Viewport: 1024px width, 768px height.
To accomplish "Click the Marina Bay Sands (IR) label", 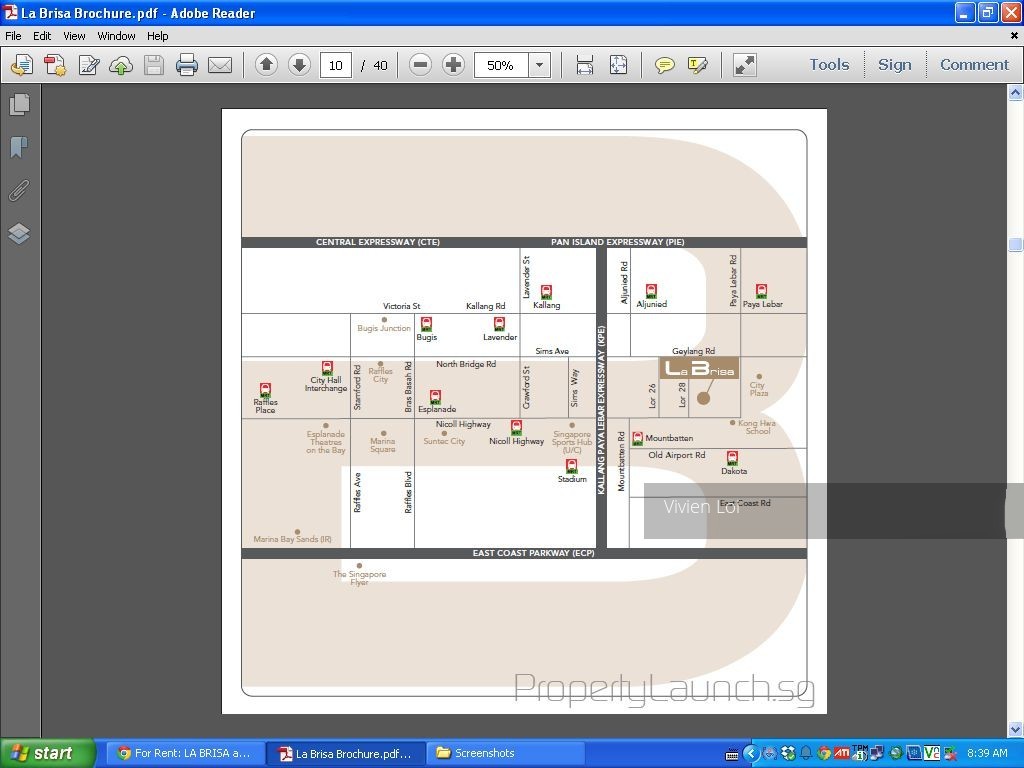I will 293,539.
